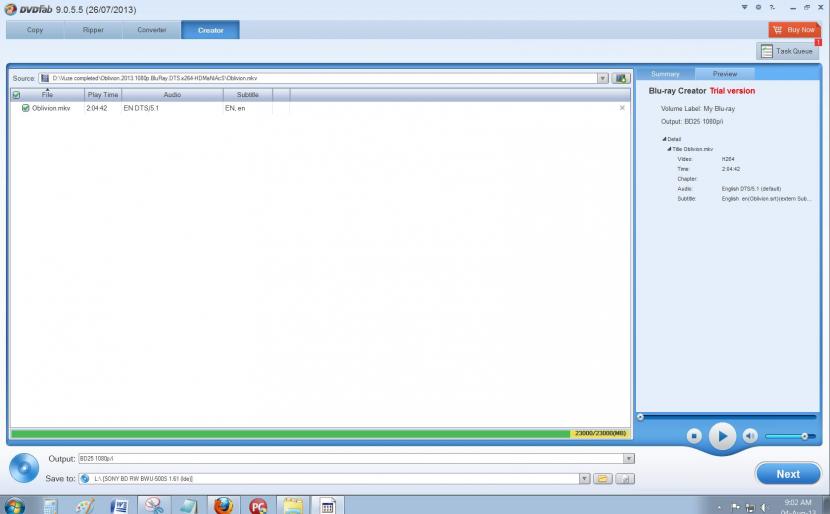Switch to the Copy tab
This screenshot has height=514, width=830.
click(35, 30)
